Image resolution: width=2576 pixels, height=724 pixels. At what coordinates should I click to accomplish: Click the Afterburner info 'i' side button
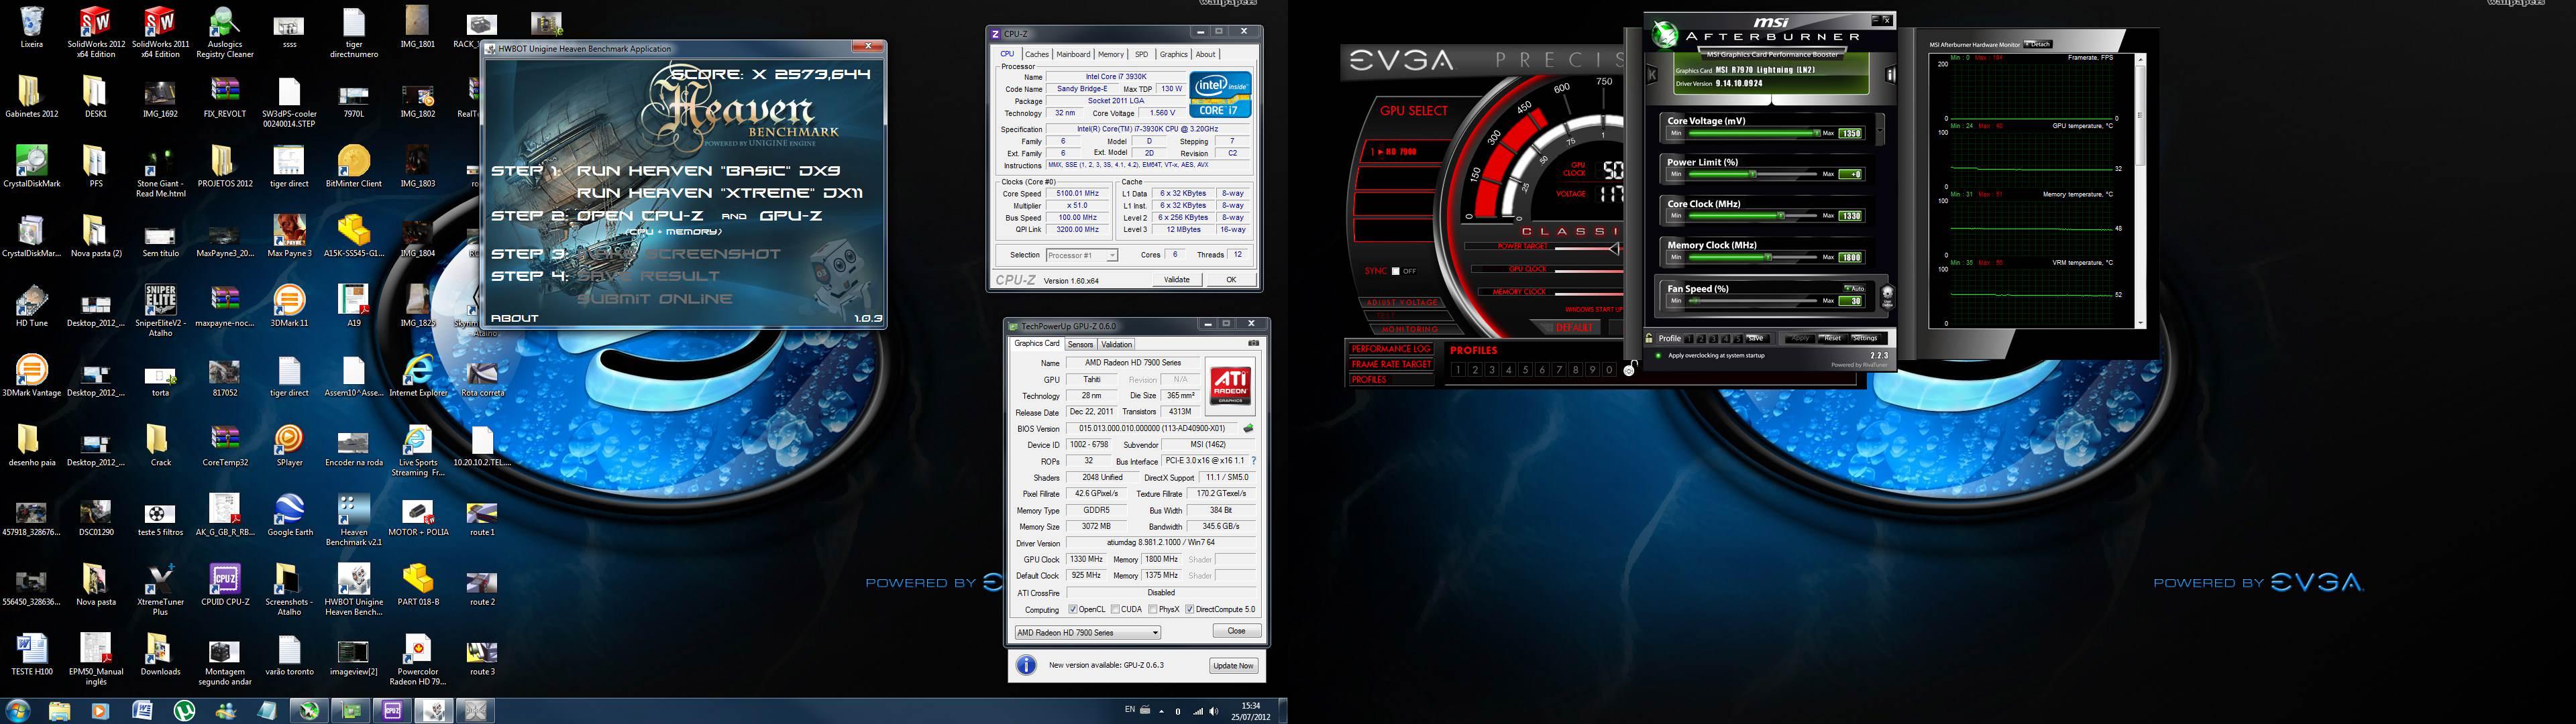click(1891, 75)
